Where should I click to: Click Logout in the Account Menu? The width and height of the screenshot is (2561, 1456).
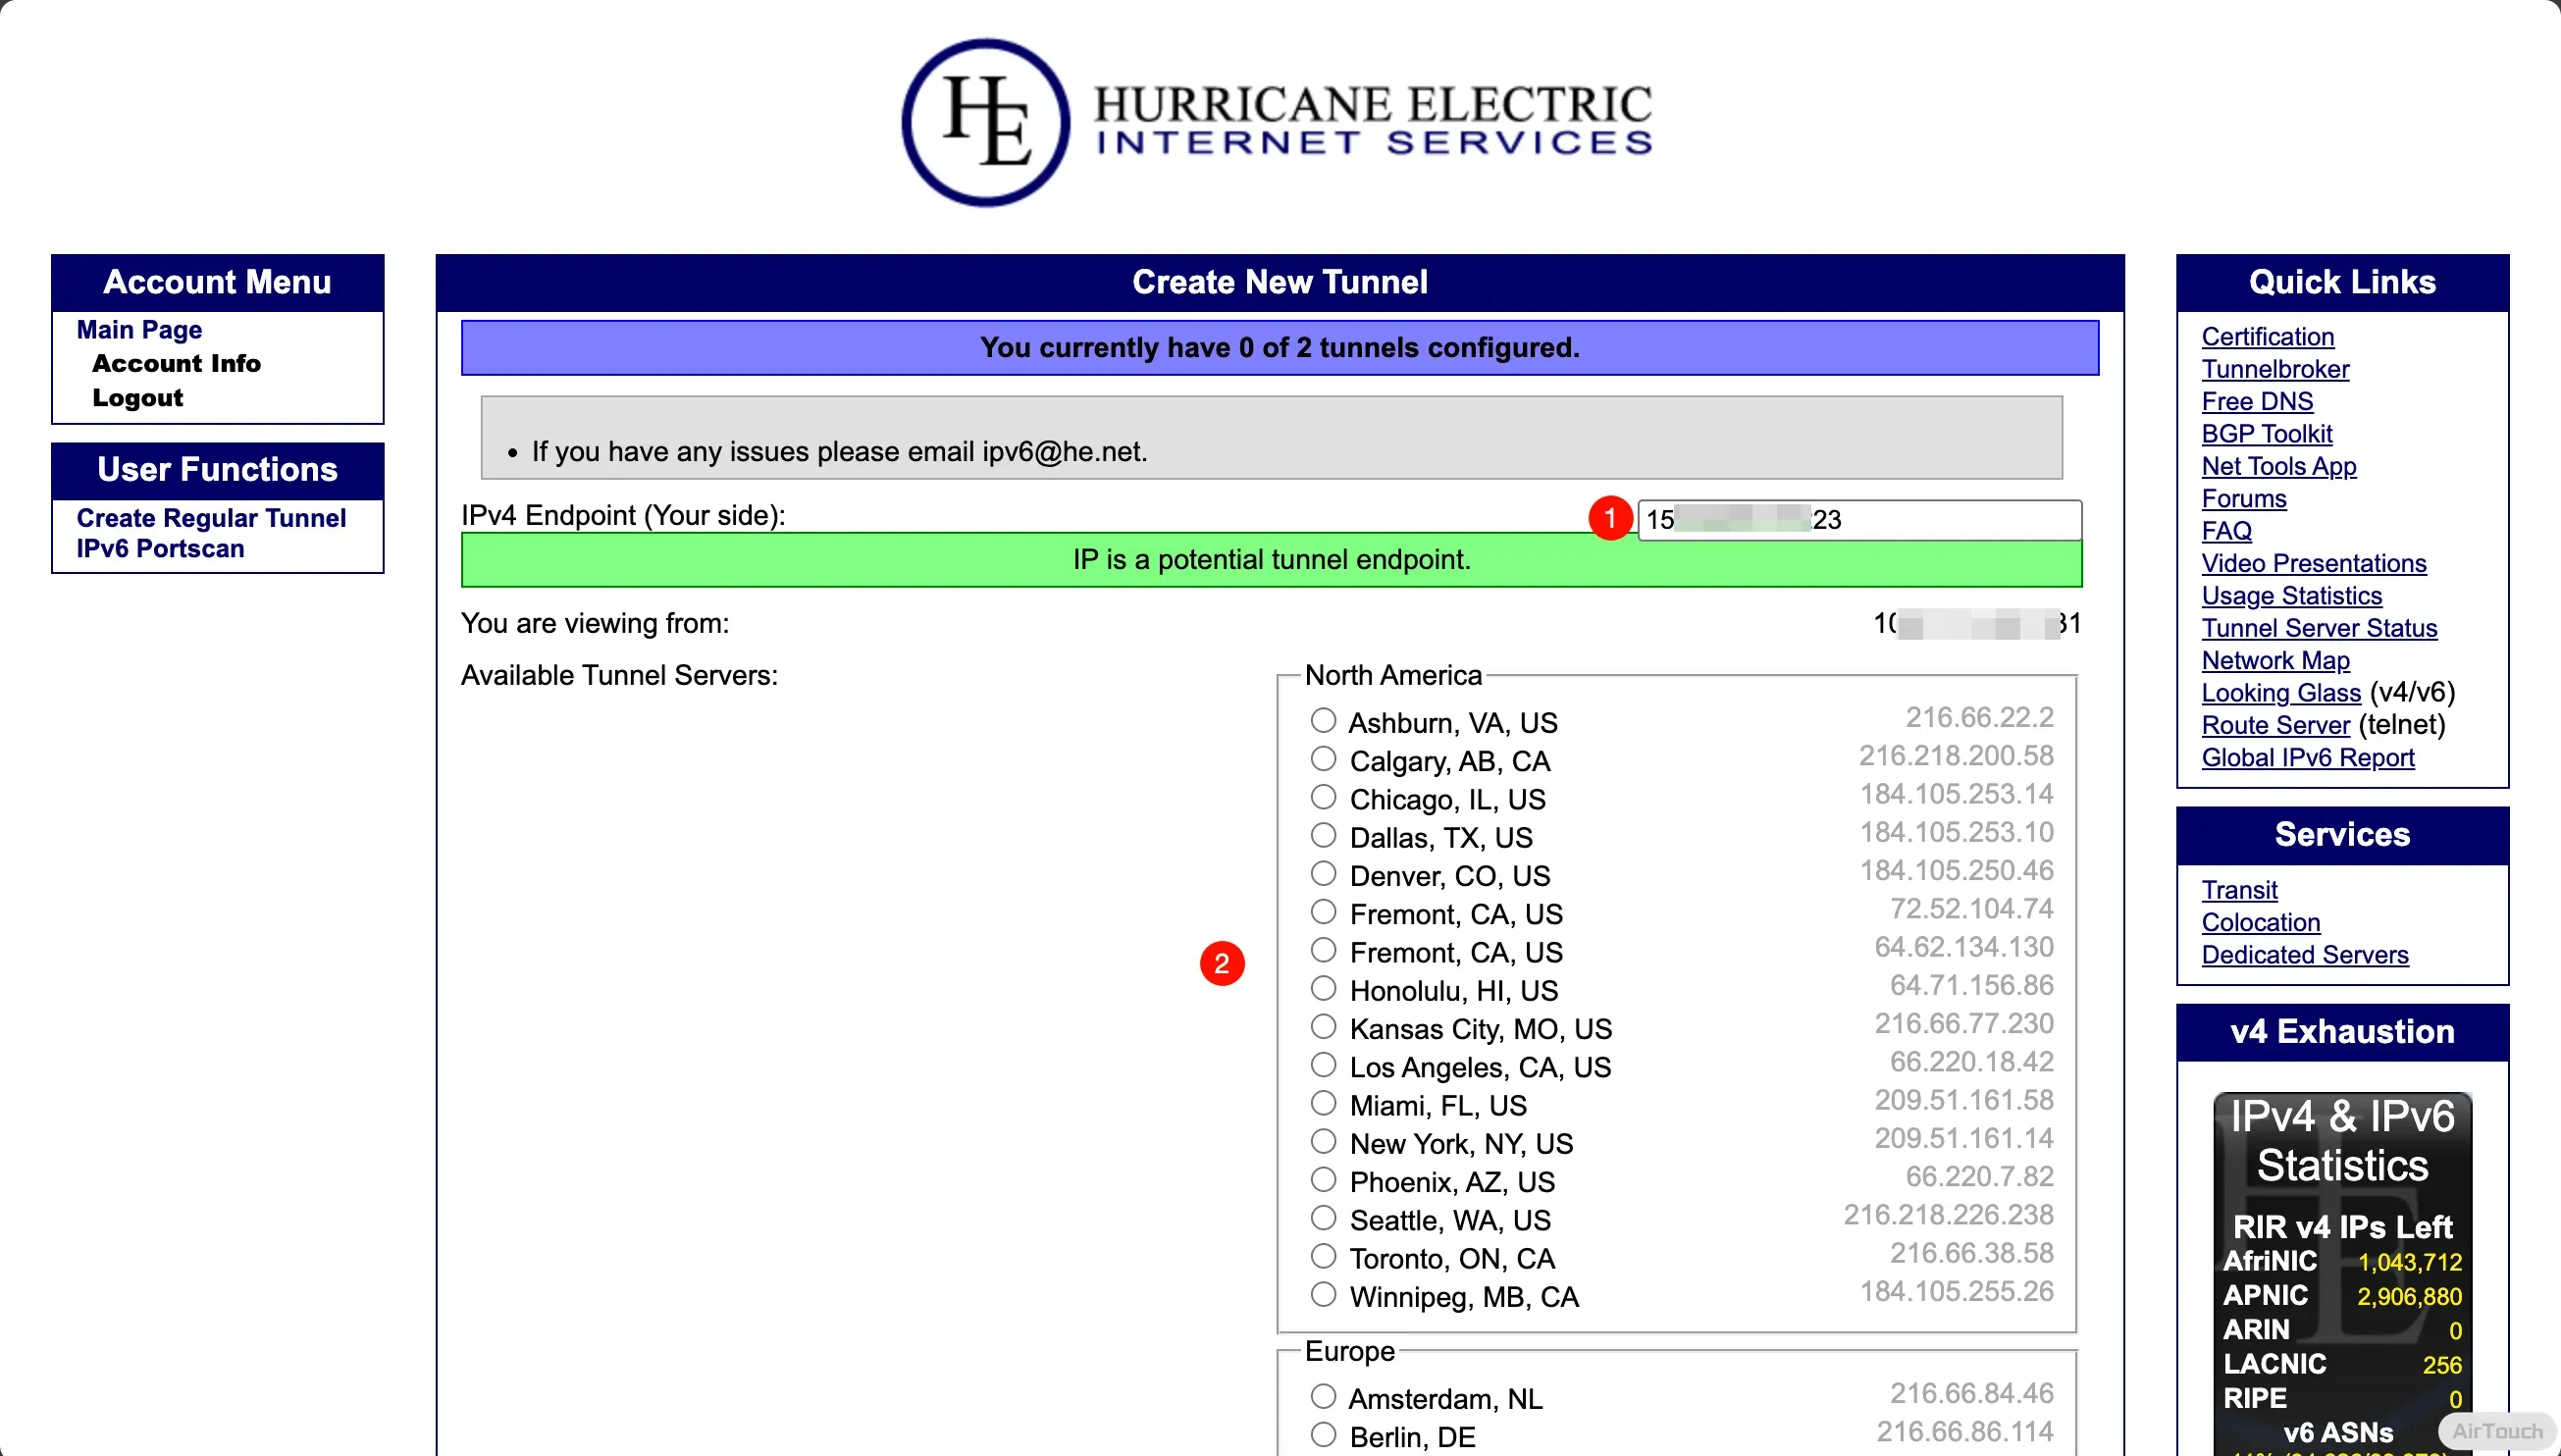[137, 398]
